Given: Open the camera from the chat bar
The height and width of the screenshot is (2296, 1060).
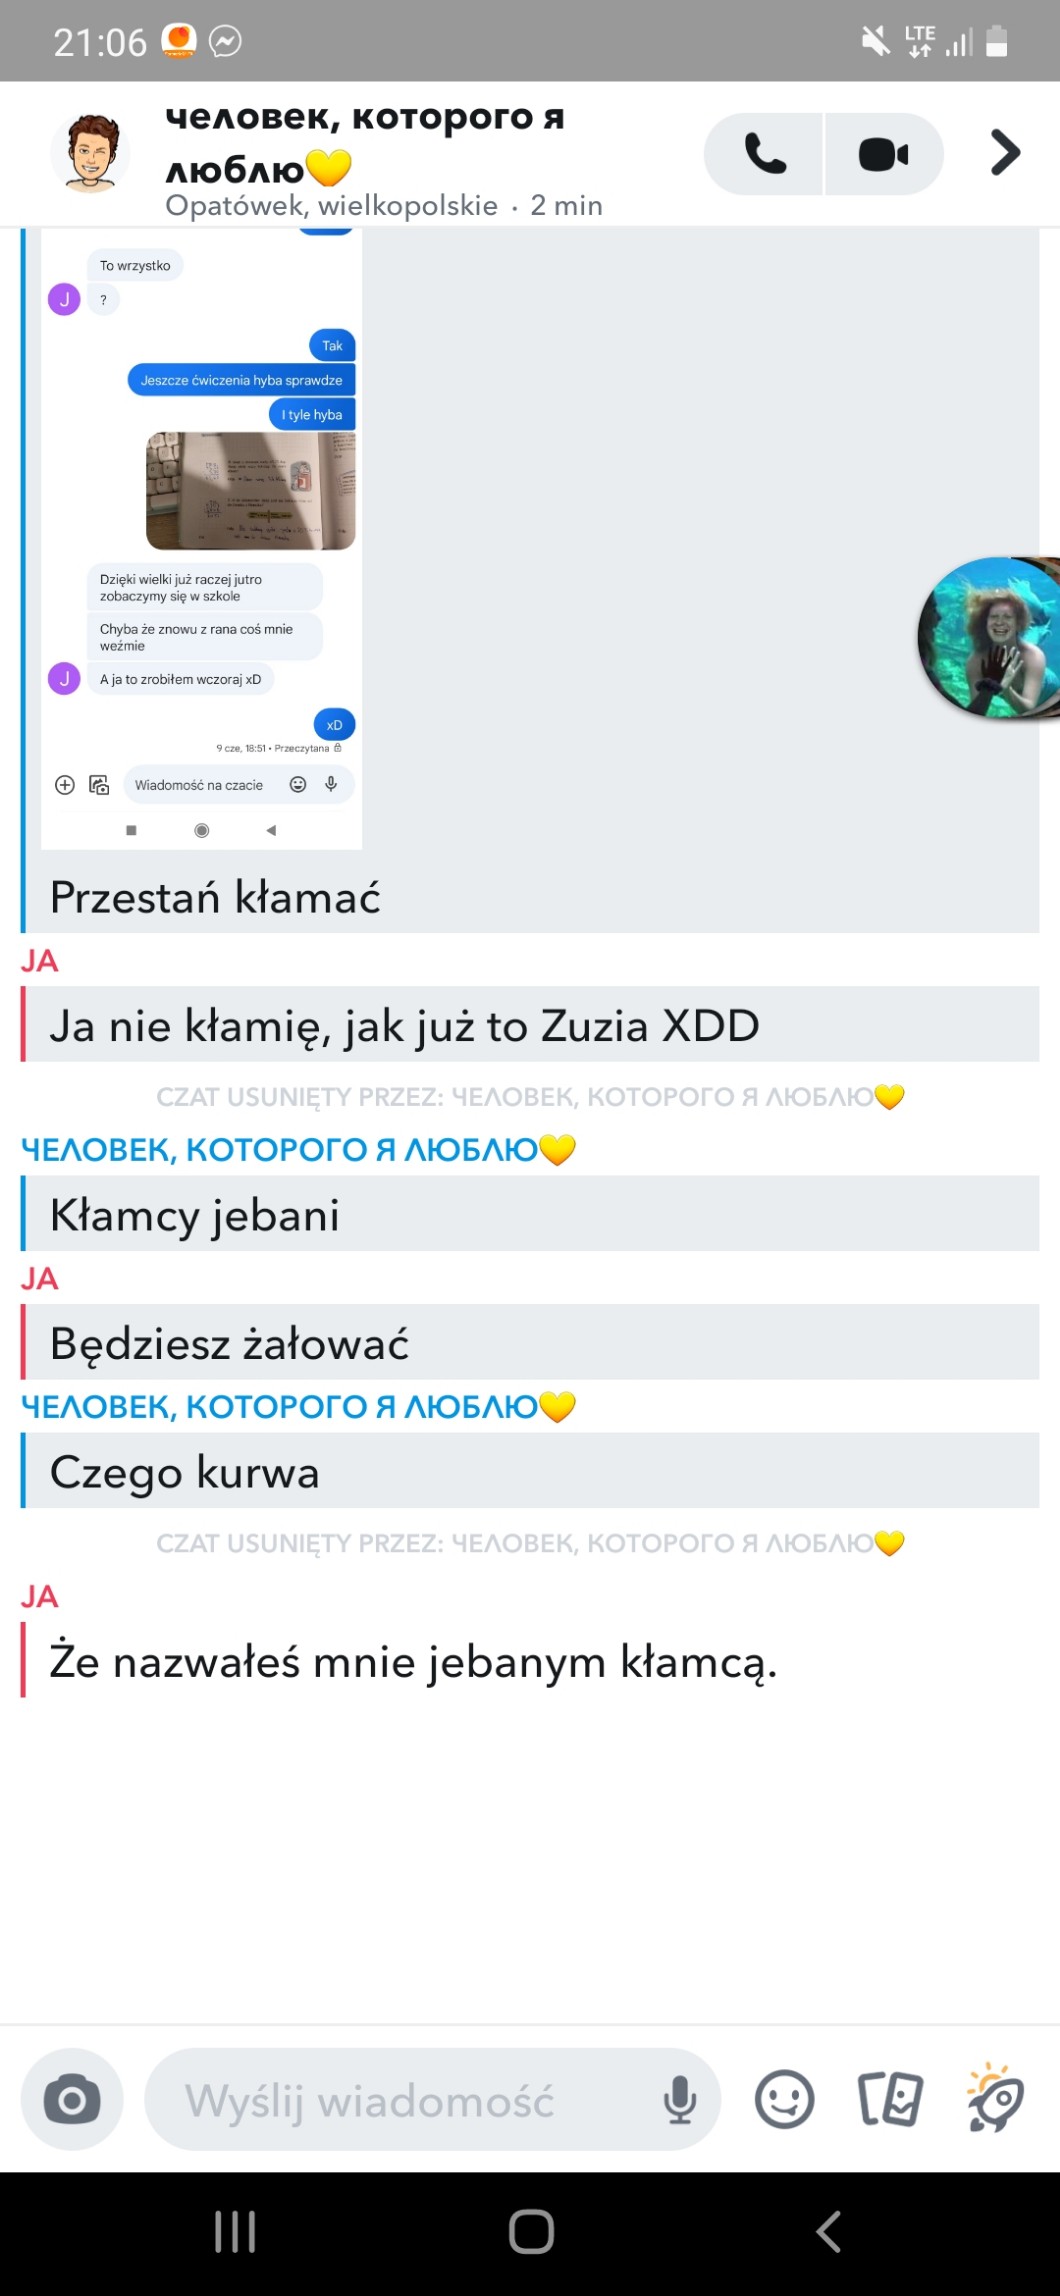Looking at the screenshot, I should [72, 2099].
